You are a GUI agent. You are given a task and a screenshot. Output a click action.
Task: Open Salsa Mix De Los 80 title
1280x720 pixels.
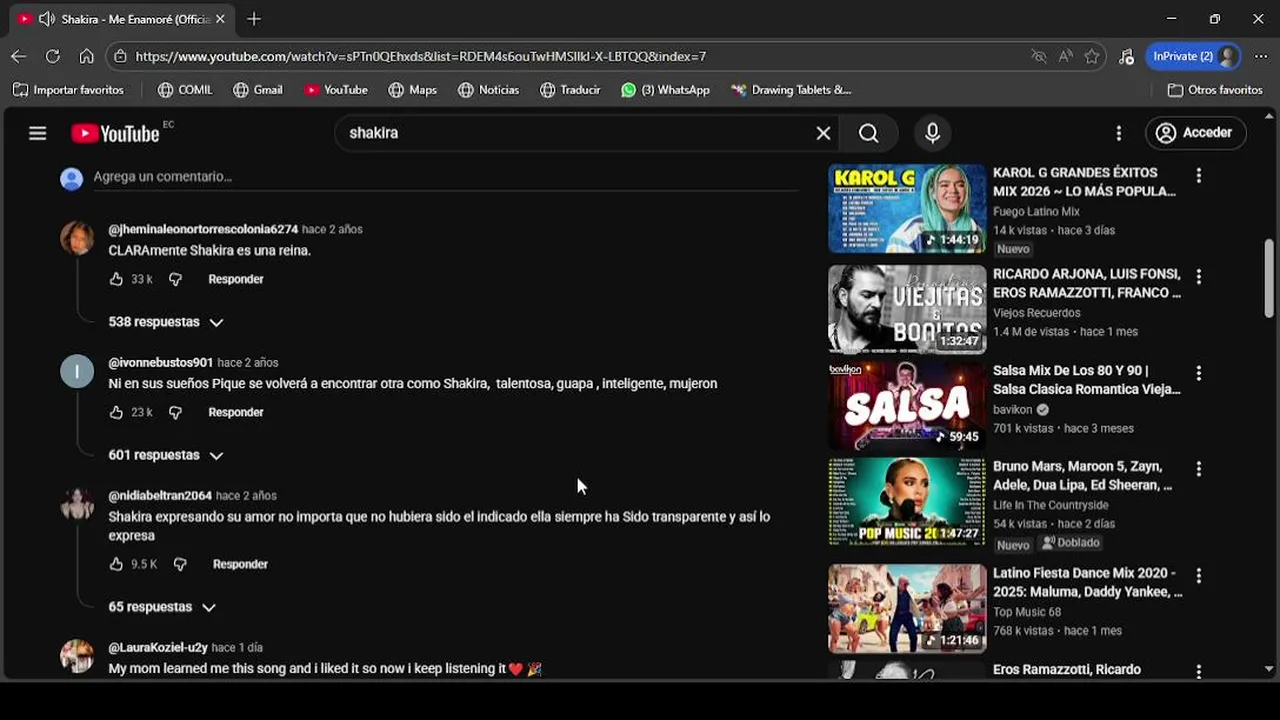(x=1086, y=380)
